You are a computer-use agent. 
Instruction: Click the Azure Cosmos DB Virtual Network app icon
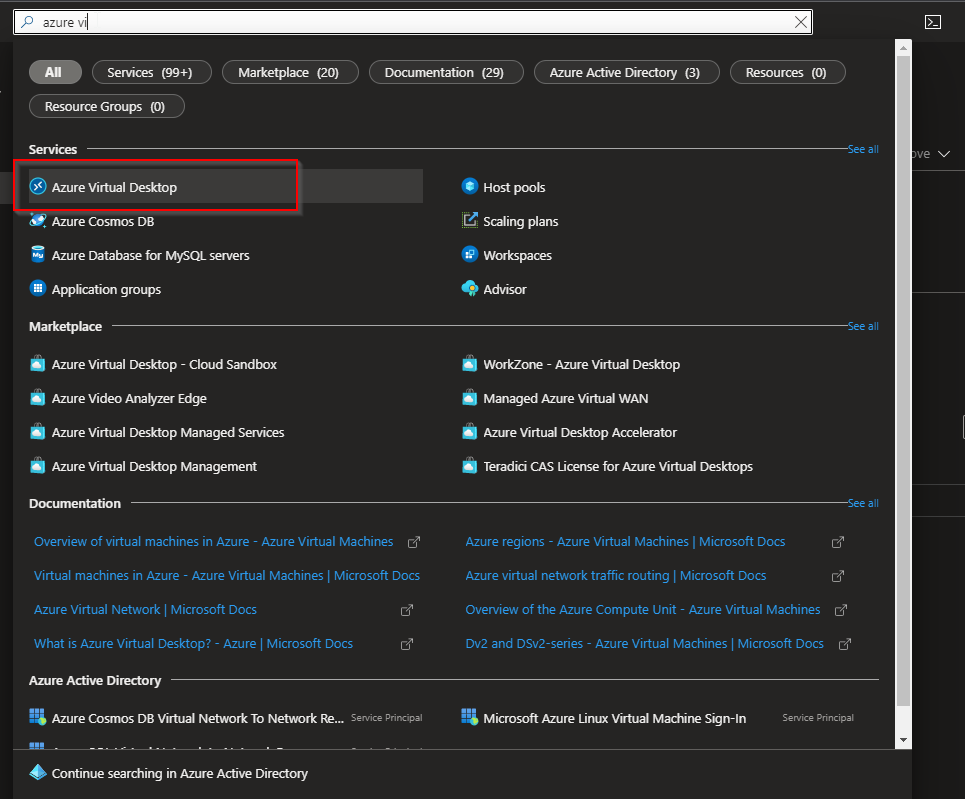click(x=38, y=717)
